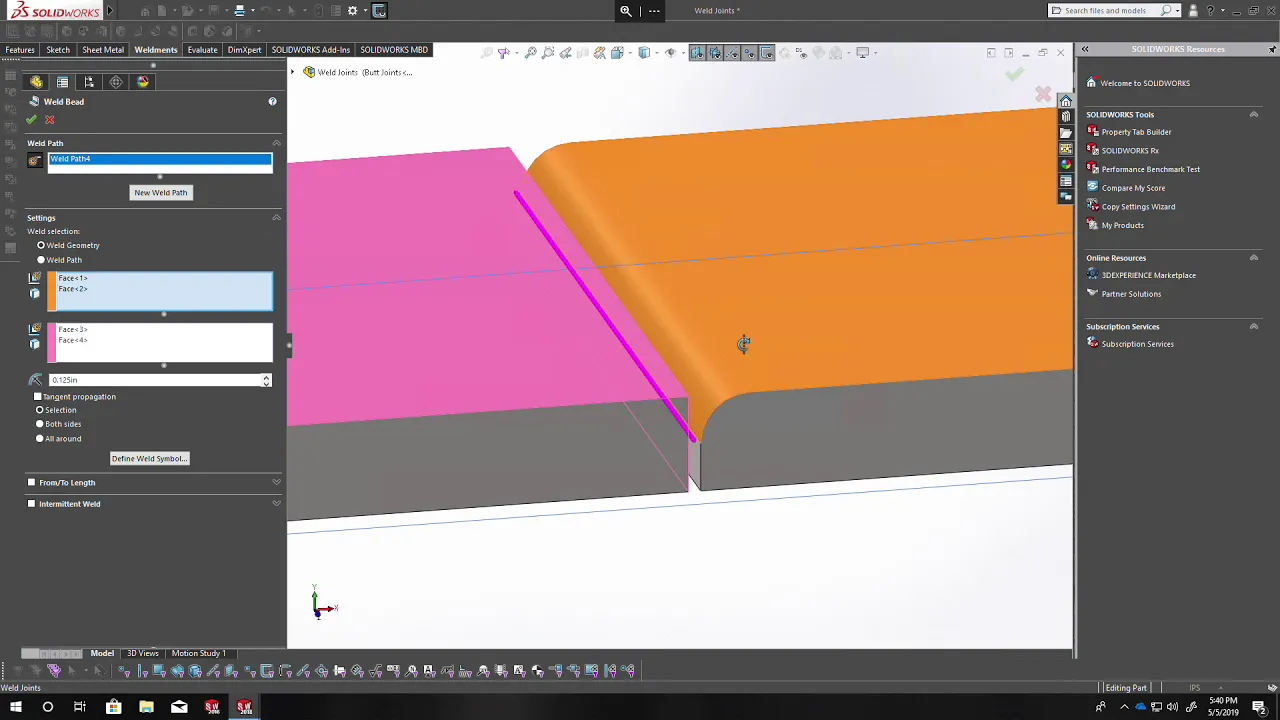Open Copy Settings Wizard link
Screen dimensions: 1280x720
1138,207
